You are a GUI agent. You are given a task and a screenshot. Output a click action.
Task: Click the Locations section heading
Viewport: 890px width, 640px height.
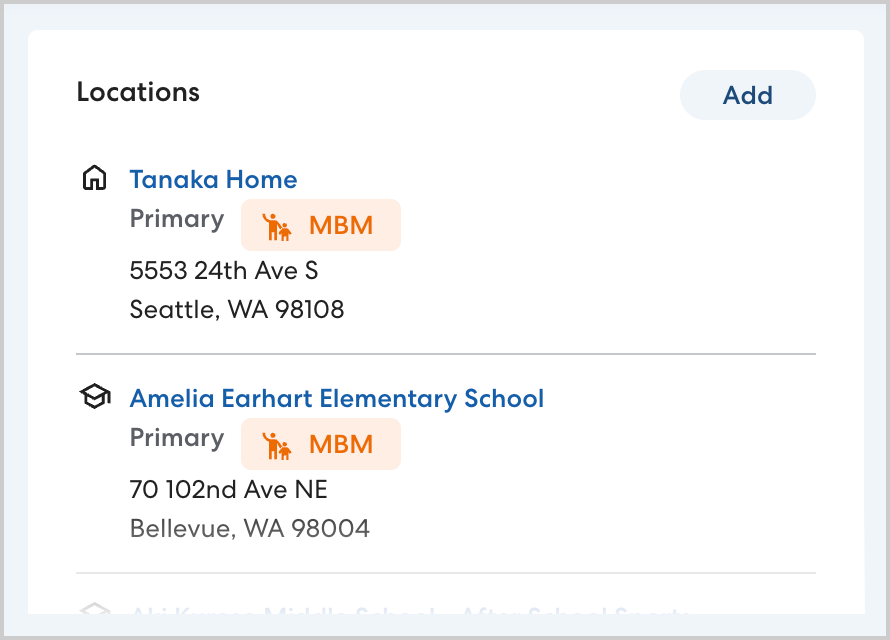coord(138,92)
